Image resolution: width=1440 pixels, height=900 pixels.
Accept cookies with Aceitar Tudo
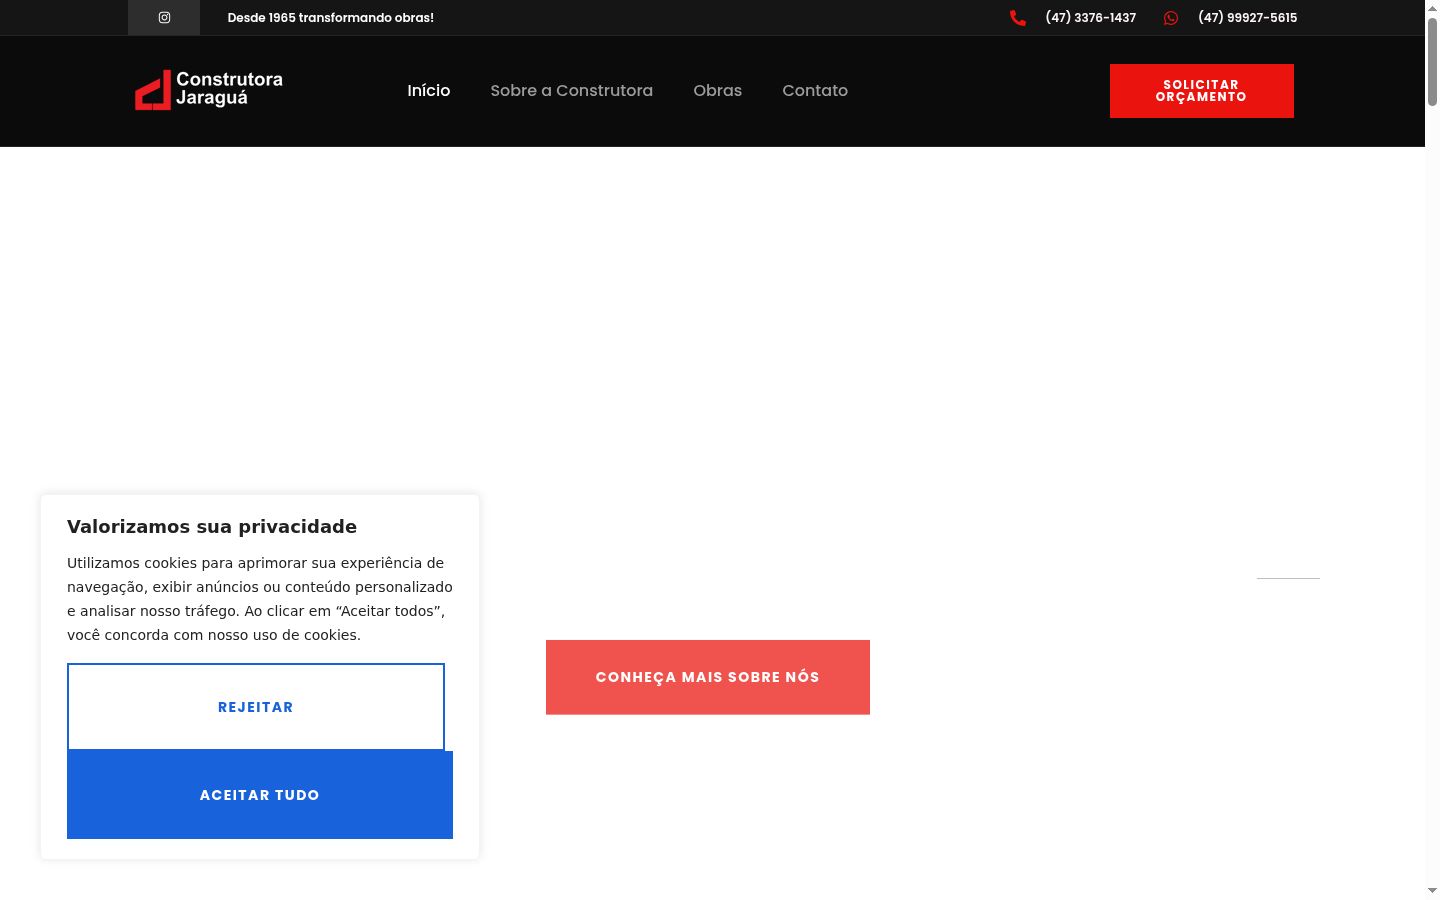[260, 795]
